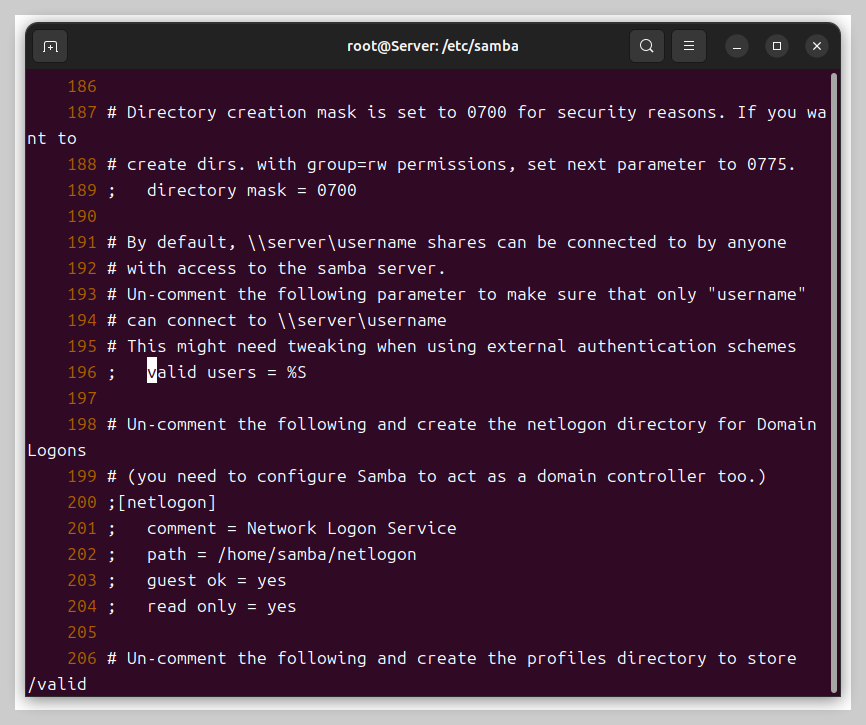Click 'valid users = %S' line
866x725 pixels.
(226, 373)
